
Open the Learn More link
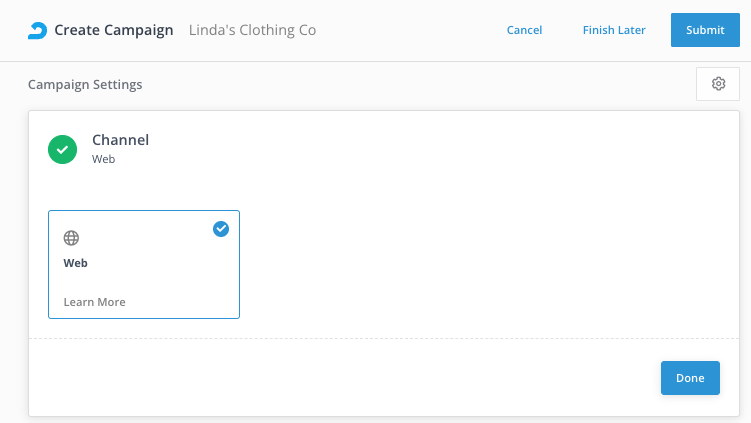pos(95,302)
